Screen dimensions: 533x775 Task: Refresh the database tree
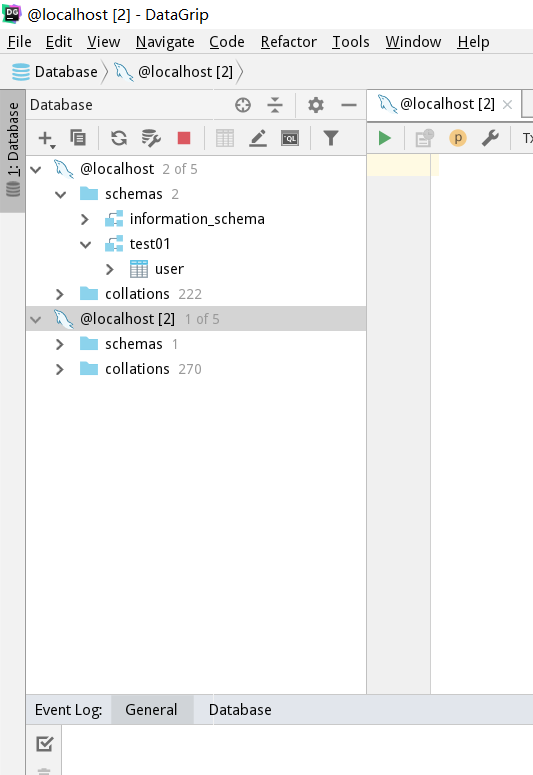[x=119, y=138]
